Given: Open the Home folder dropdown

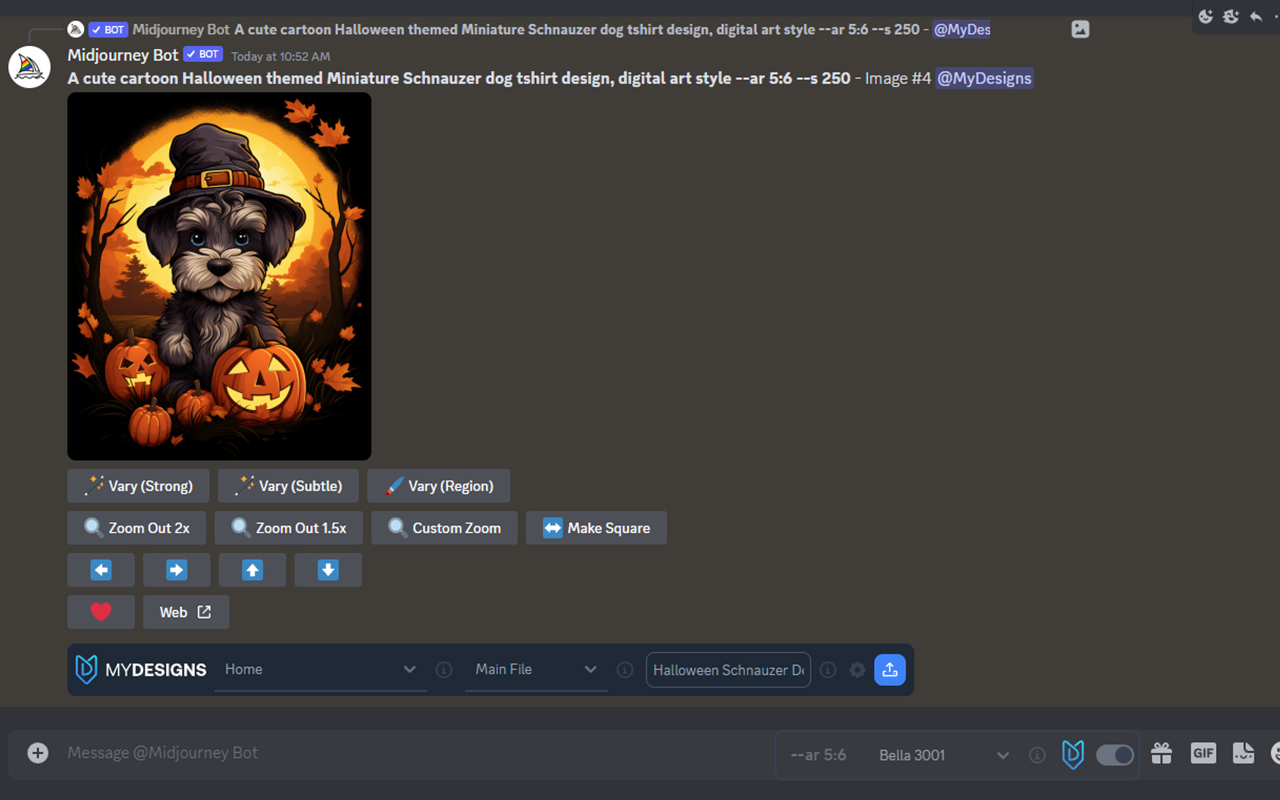Looking at the screenshot, I should point(320,670).
